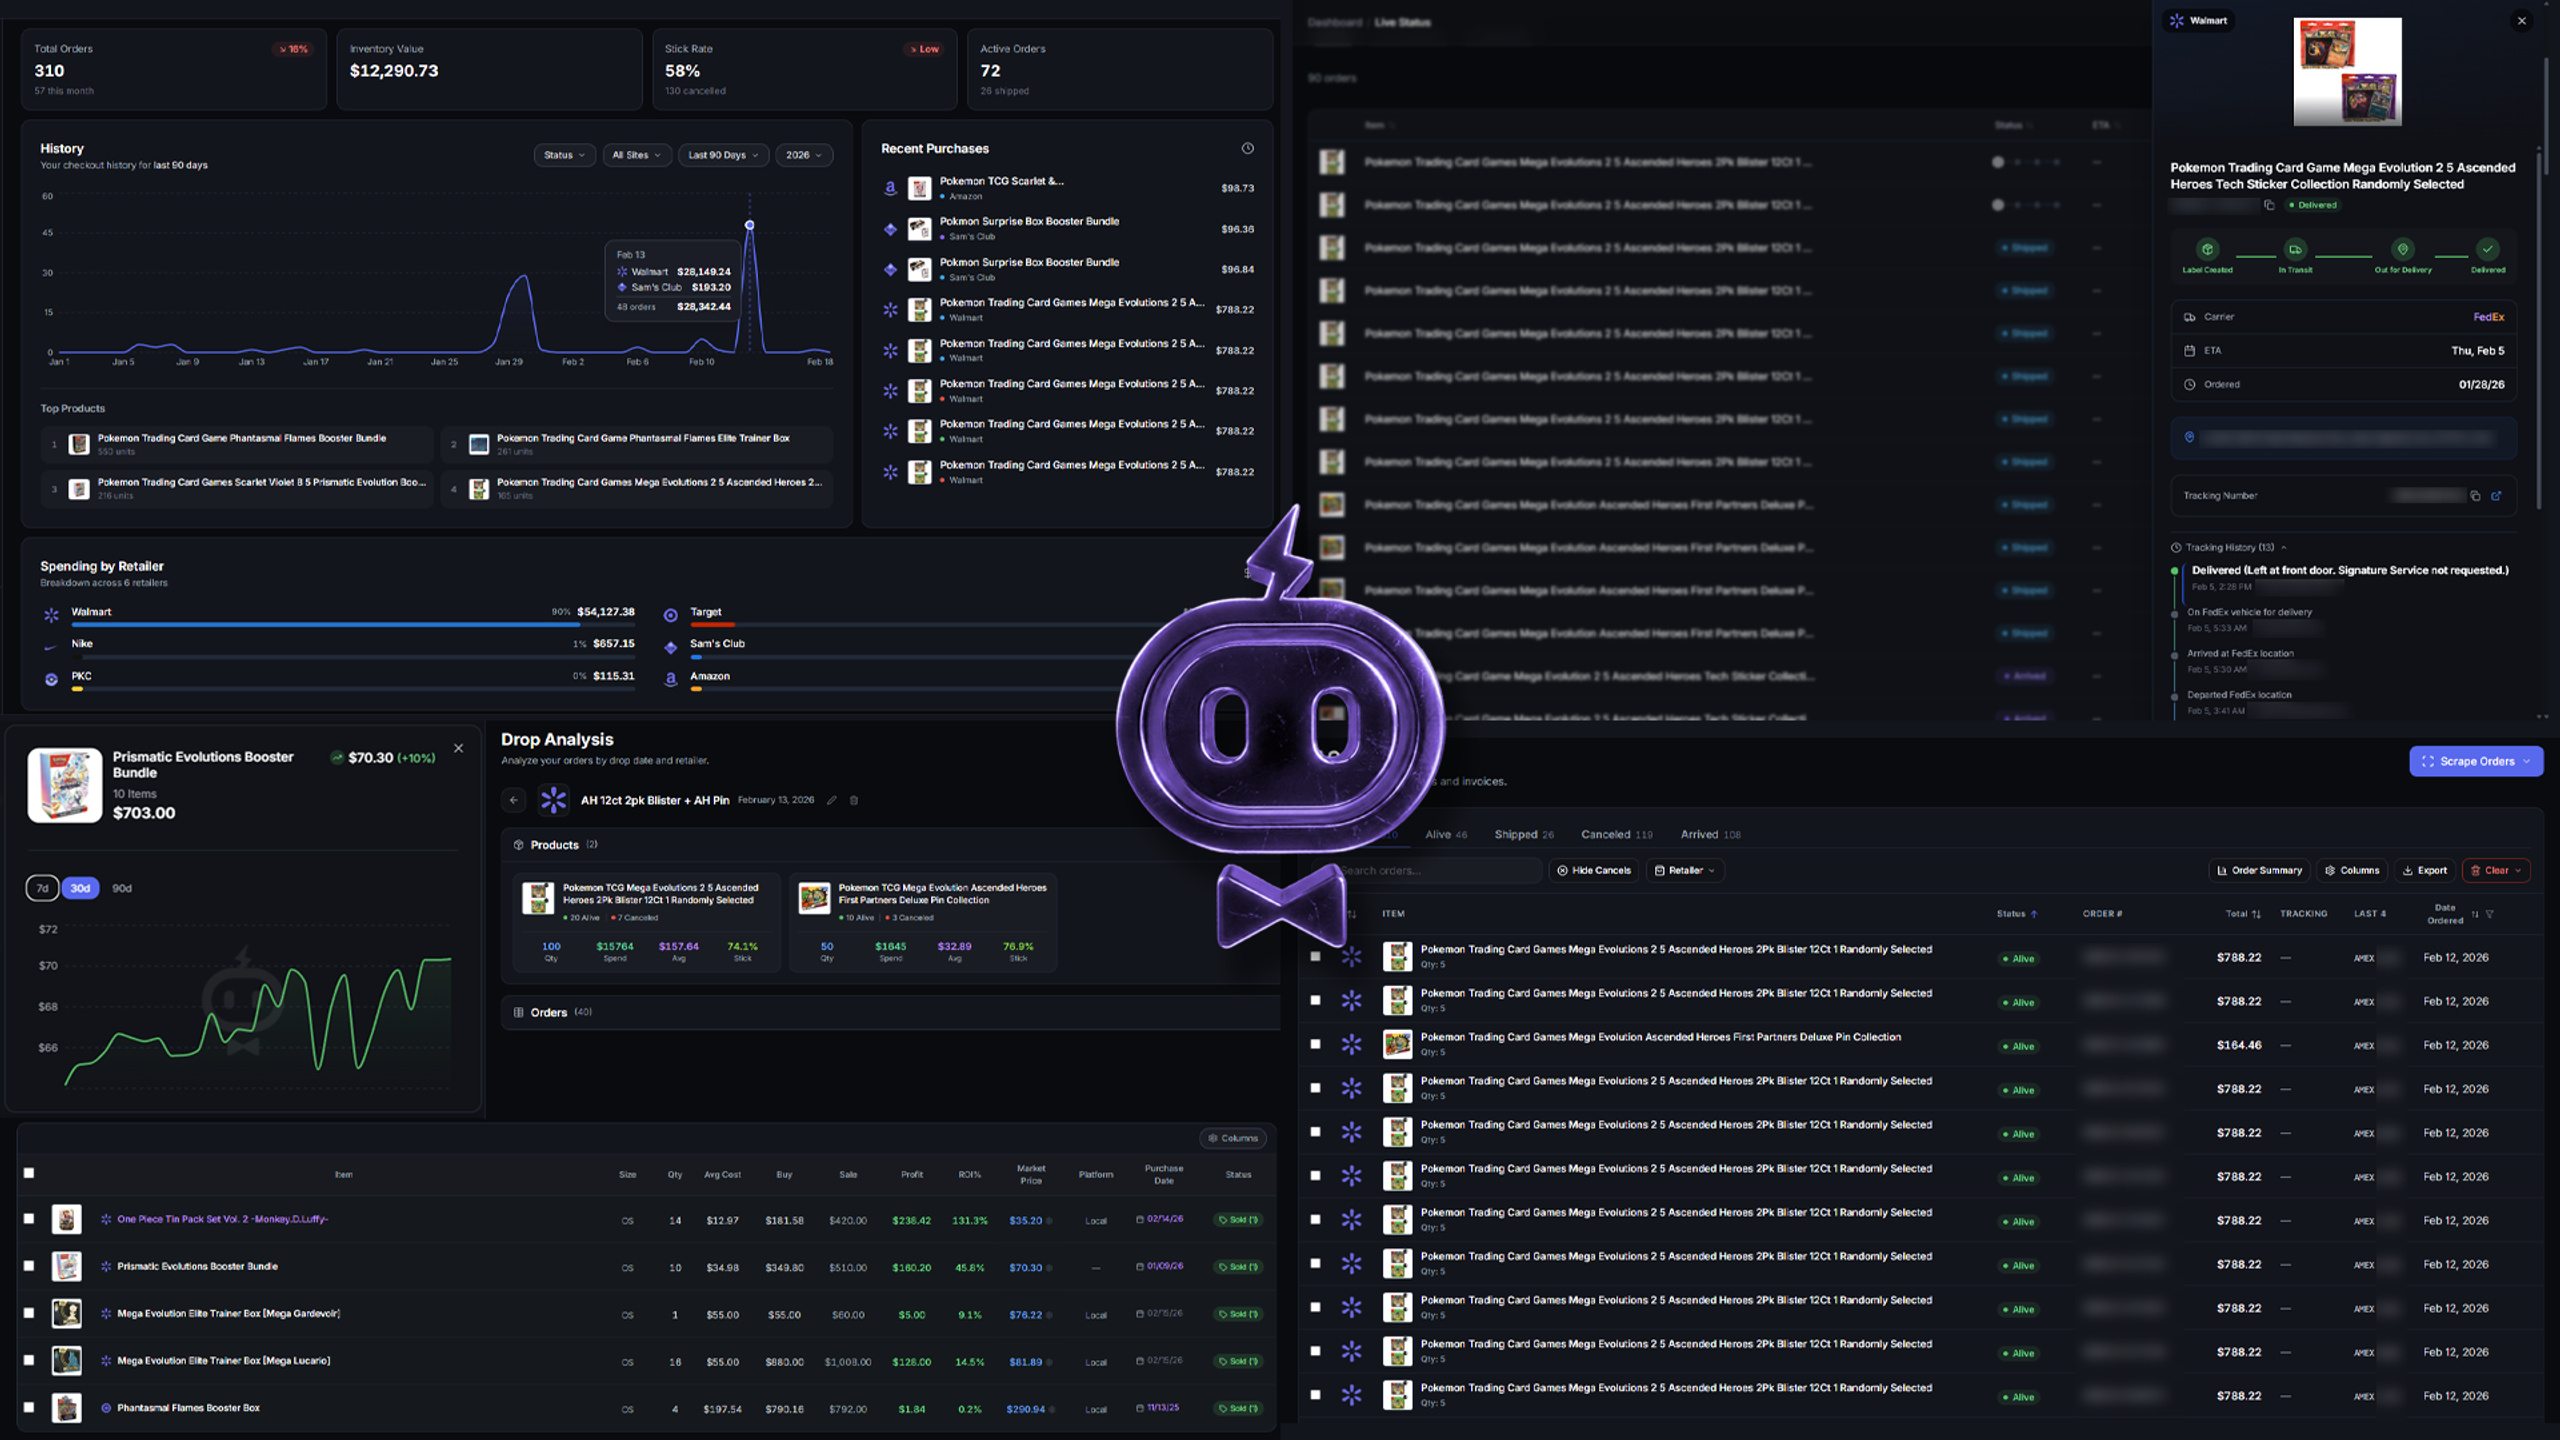2560x1440 pixels.
Task: Copy the order number beside Delivered badge
Action: pos(2269,205)
